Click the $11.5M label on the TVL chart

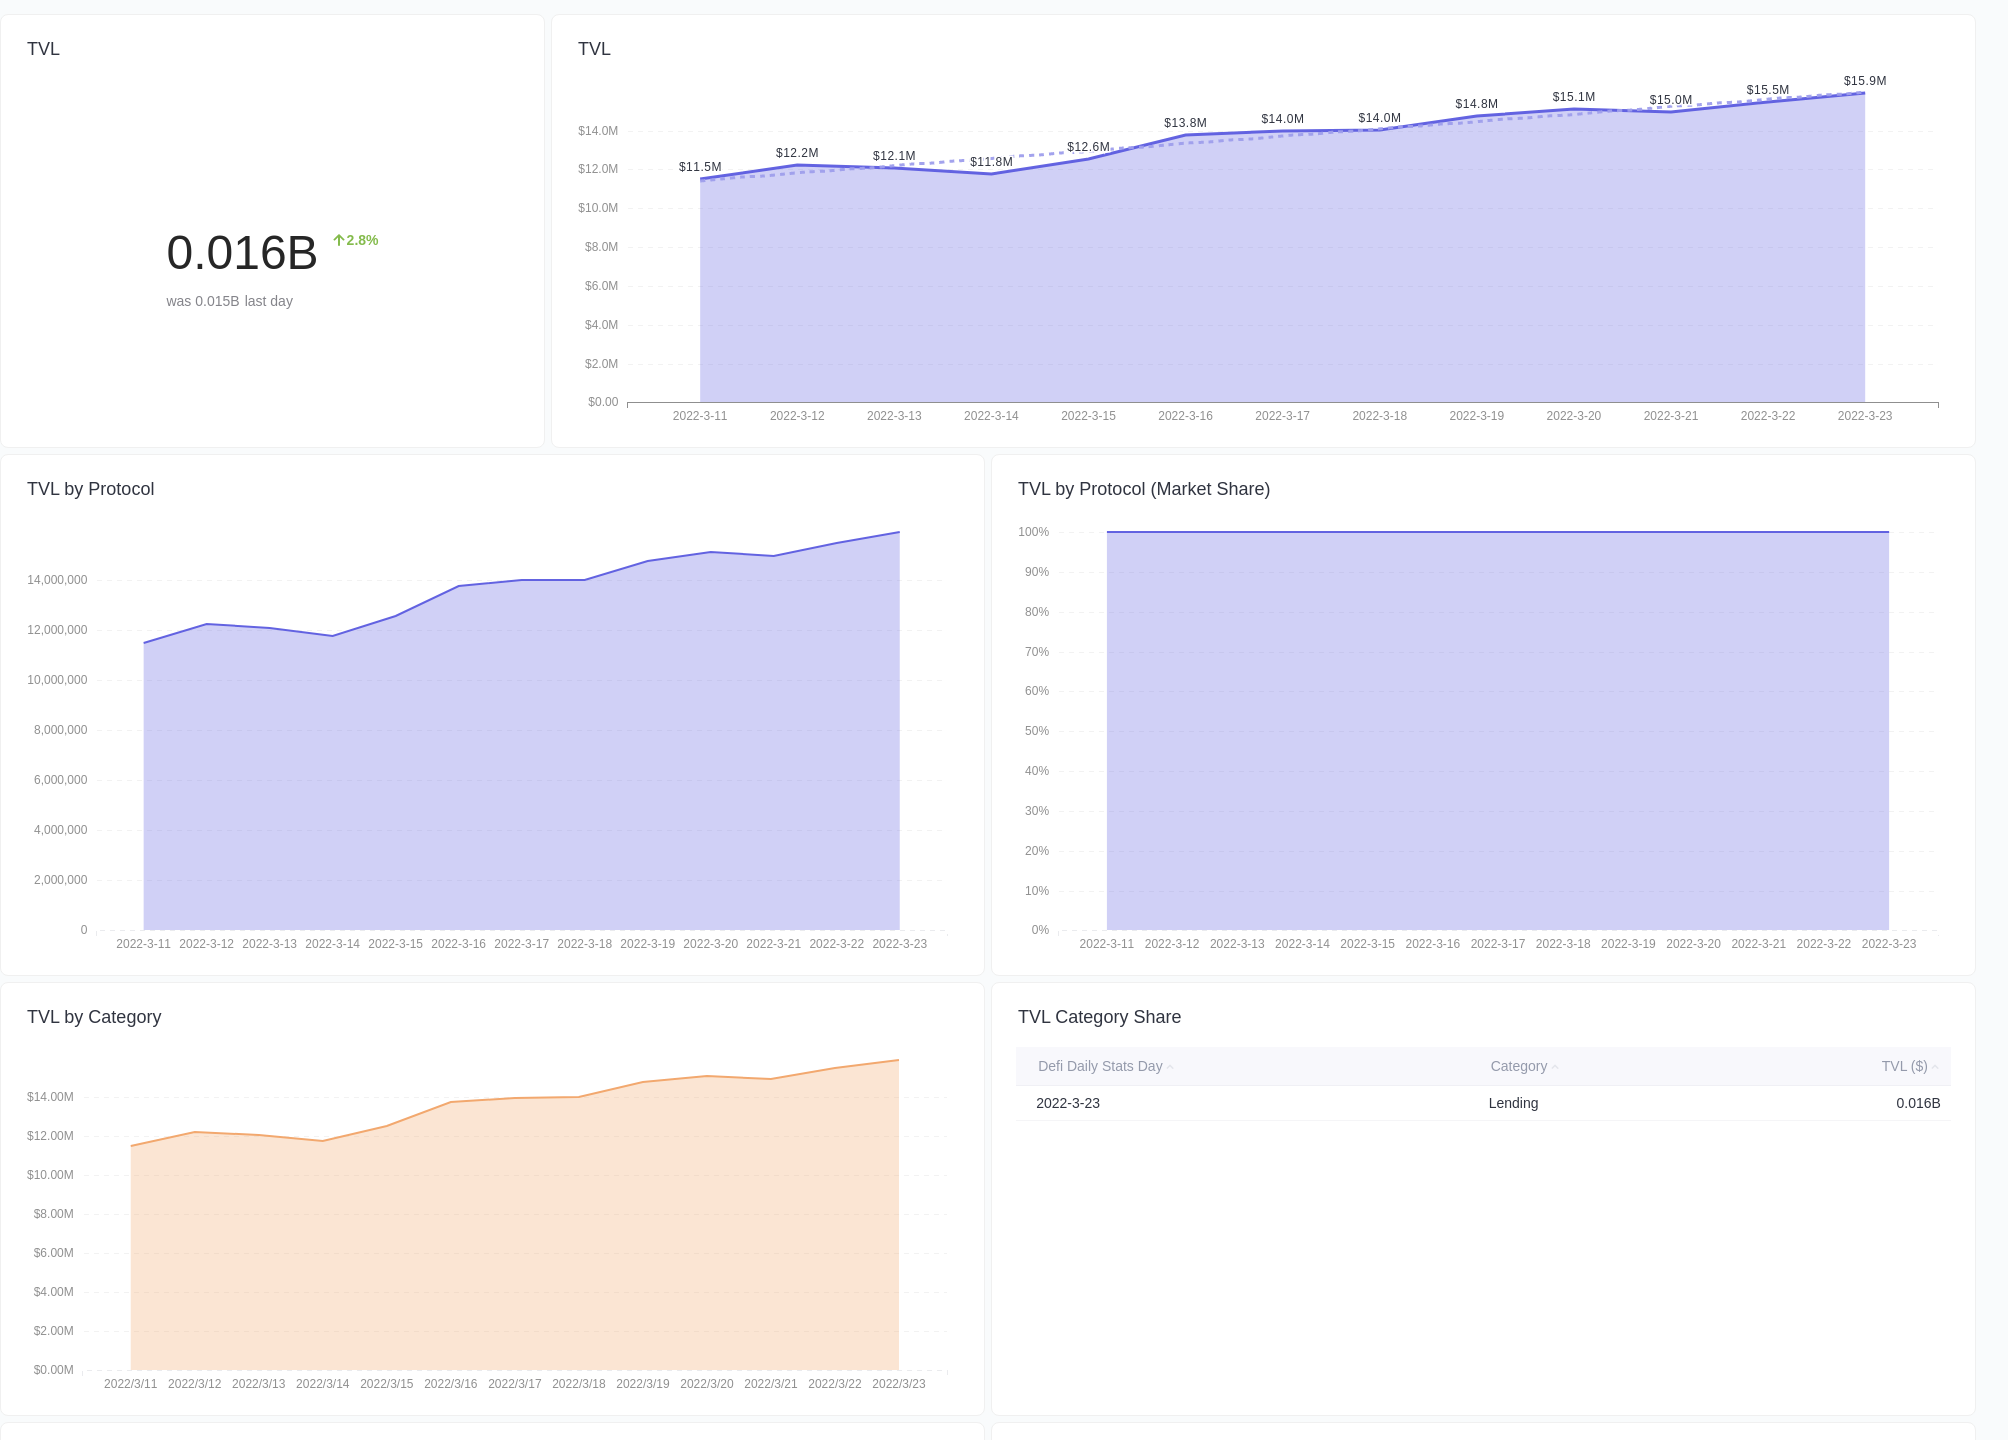click(698, 165)
